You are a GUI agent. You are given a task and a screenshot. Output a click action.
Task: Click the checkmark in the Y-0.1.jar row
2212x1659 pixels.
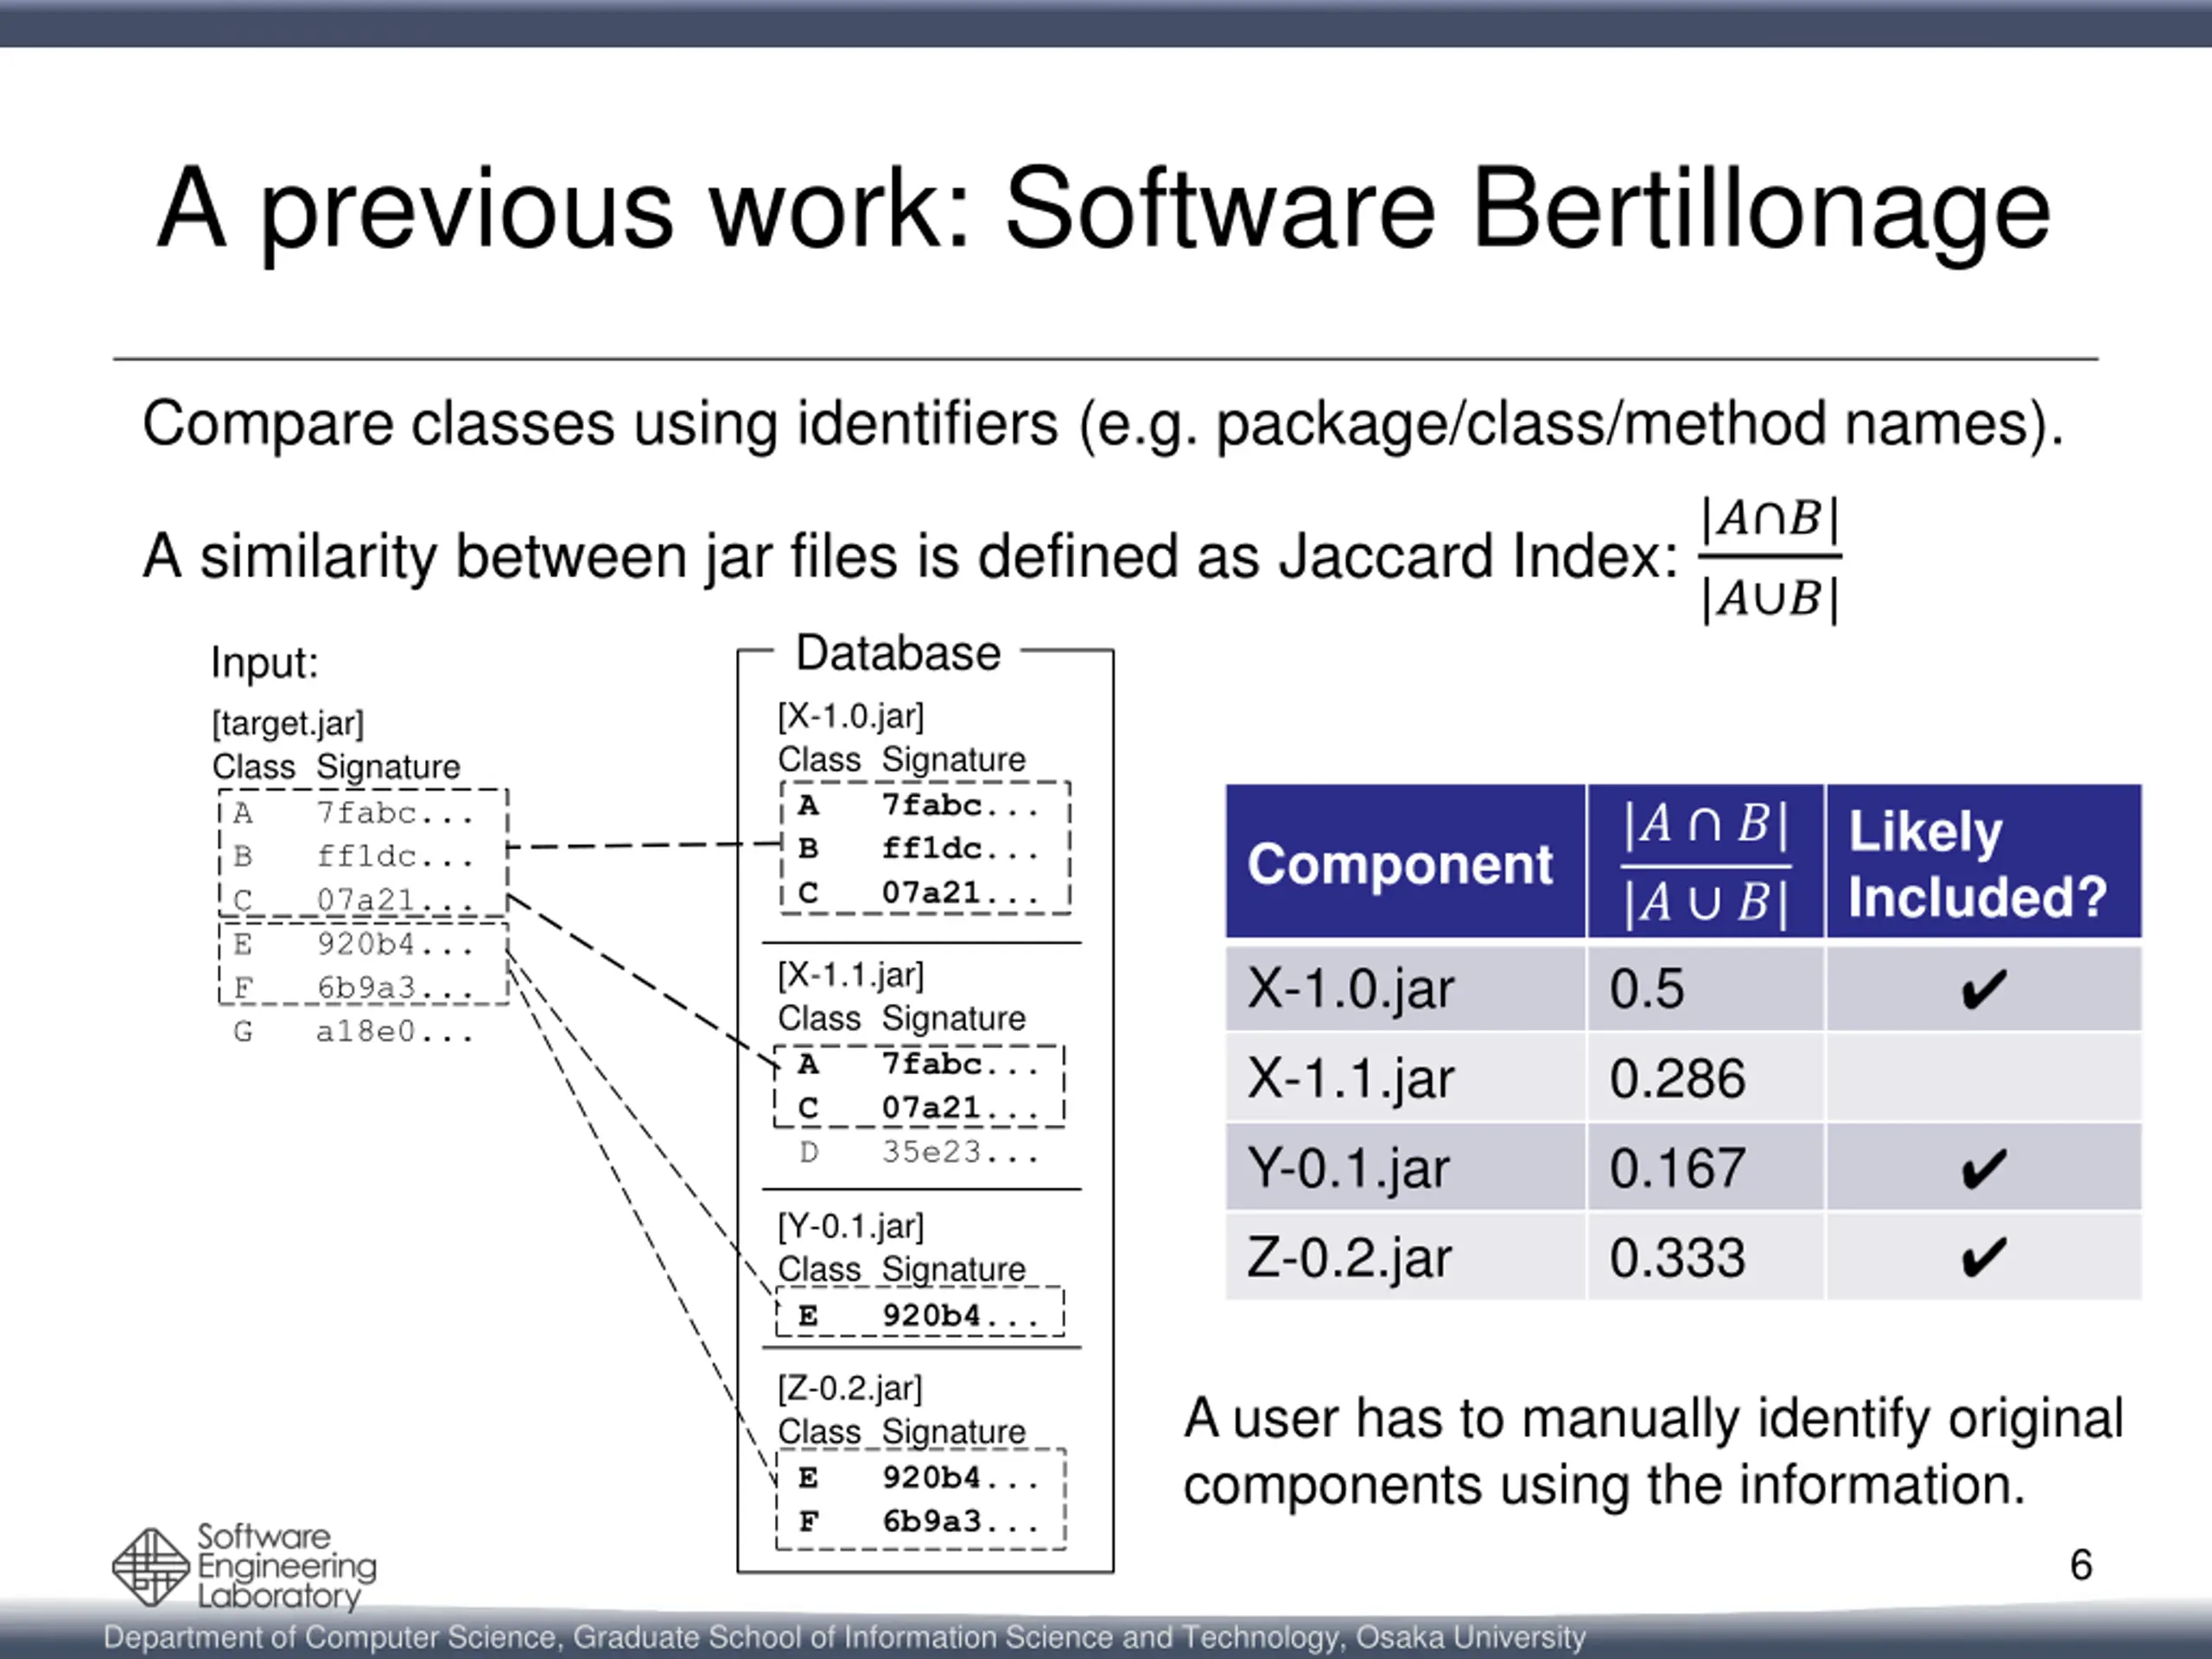(1983, 1169)
